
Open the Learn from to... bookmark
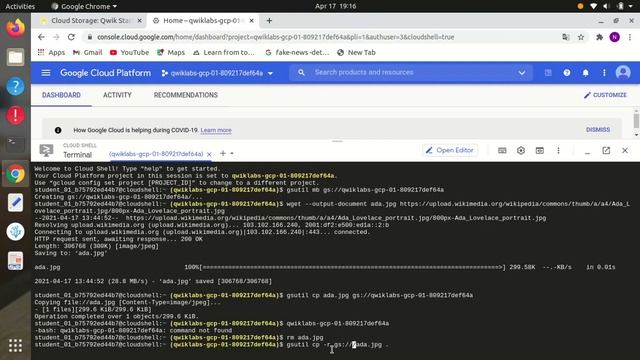pos(224,52)
